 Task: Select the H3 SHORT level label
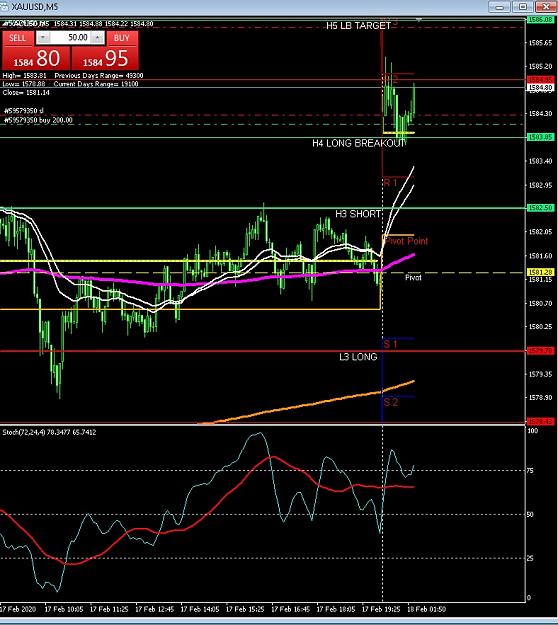pyautogui.click(x=358, y=214)
